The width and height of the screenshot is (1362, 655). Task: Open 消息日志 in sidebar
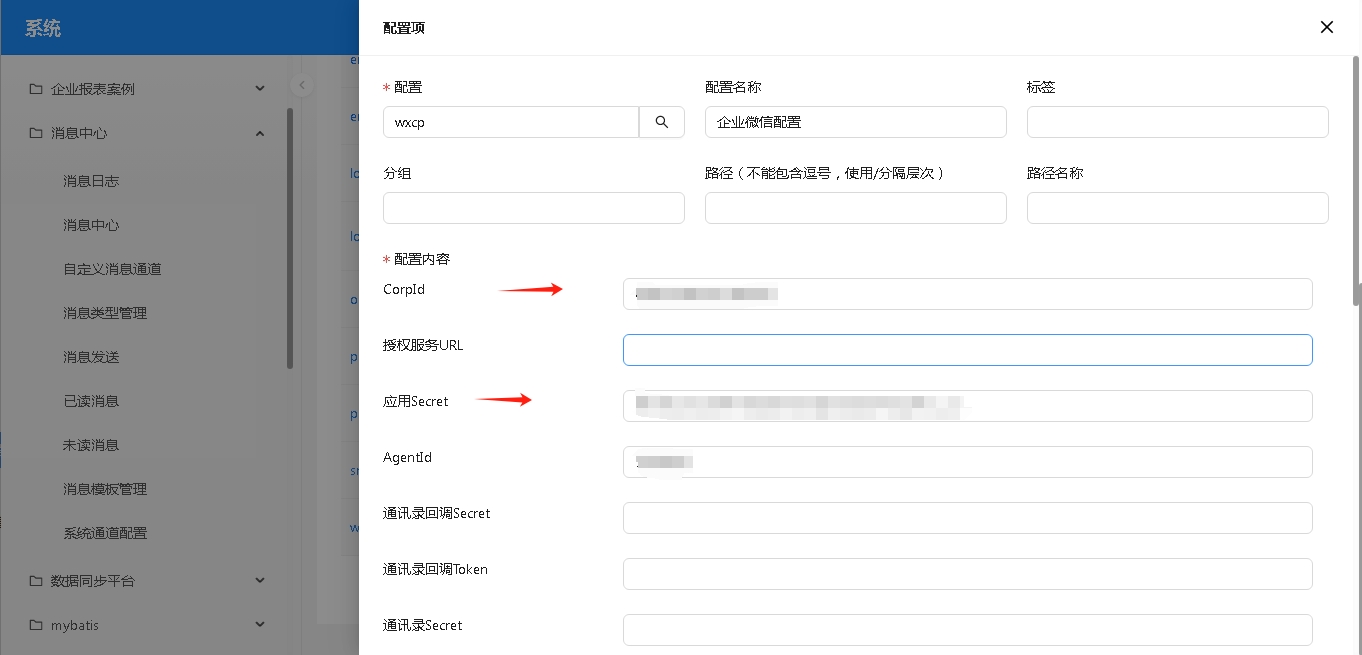pos(91,181)
